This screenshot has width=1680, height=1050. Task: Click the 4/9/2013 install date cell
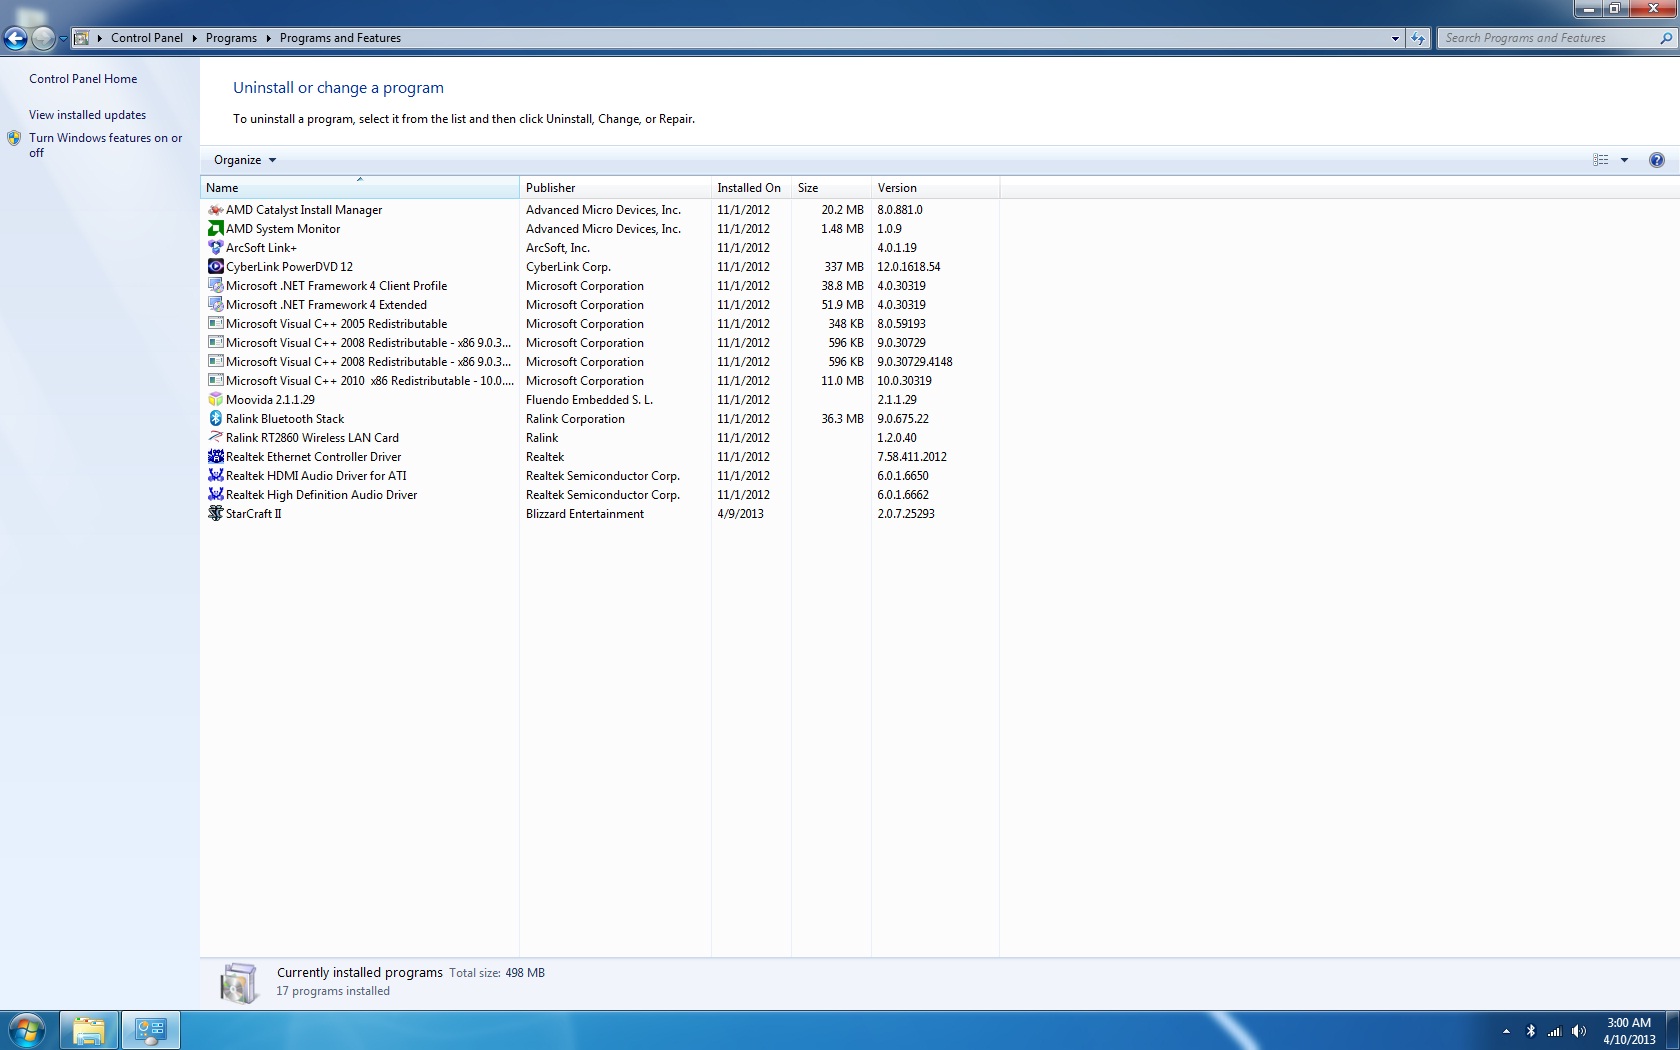pyautogui.click(x=740, y=514)
